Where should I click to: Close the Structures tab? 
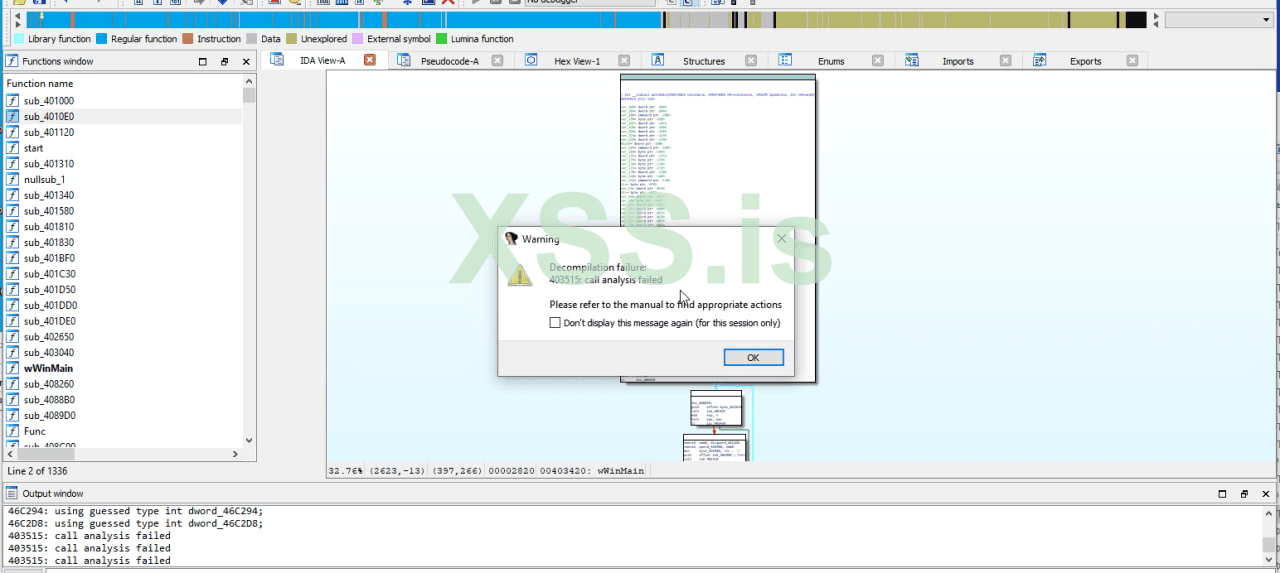point(750,60)
